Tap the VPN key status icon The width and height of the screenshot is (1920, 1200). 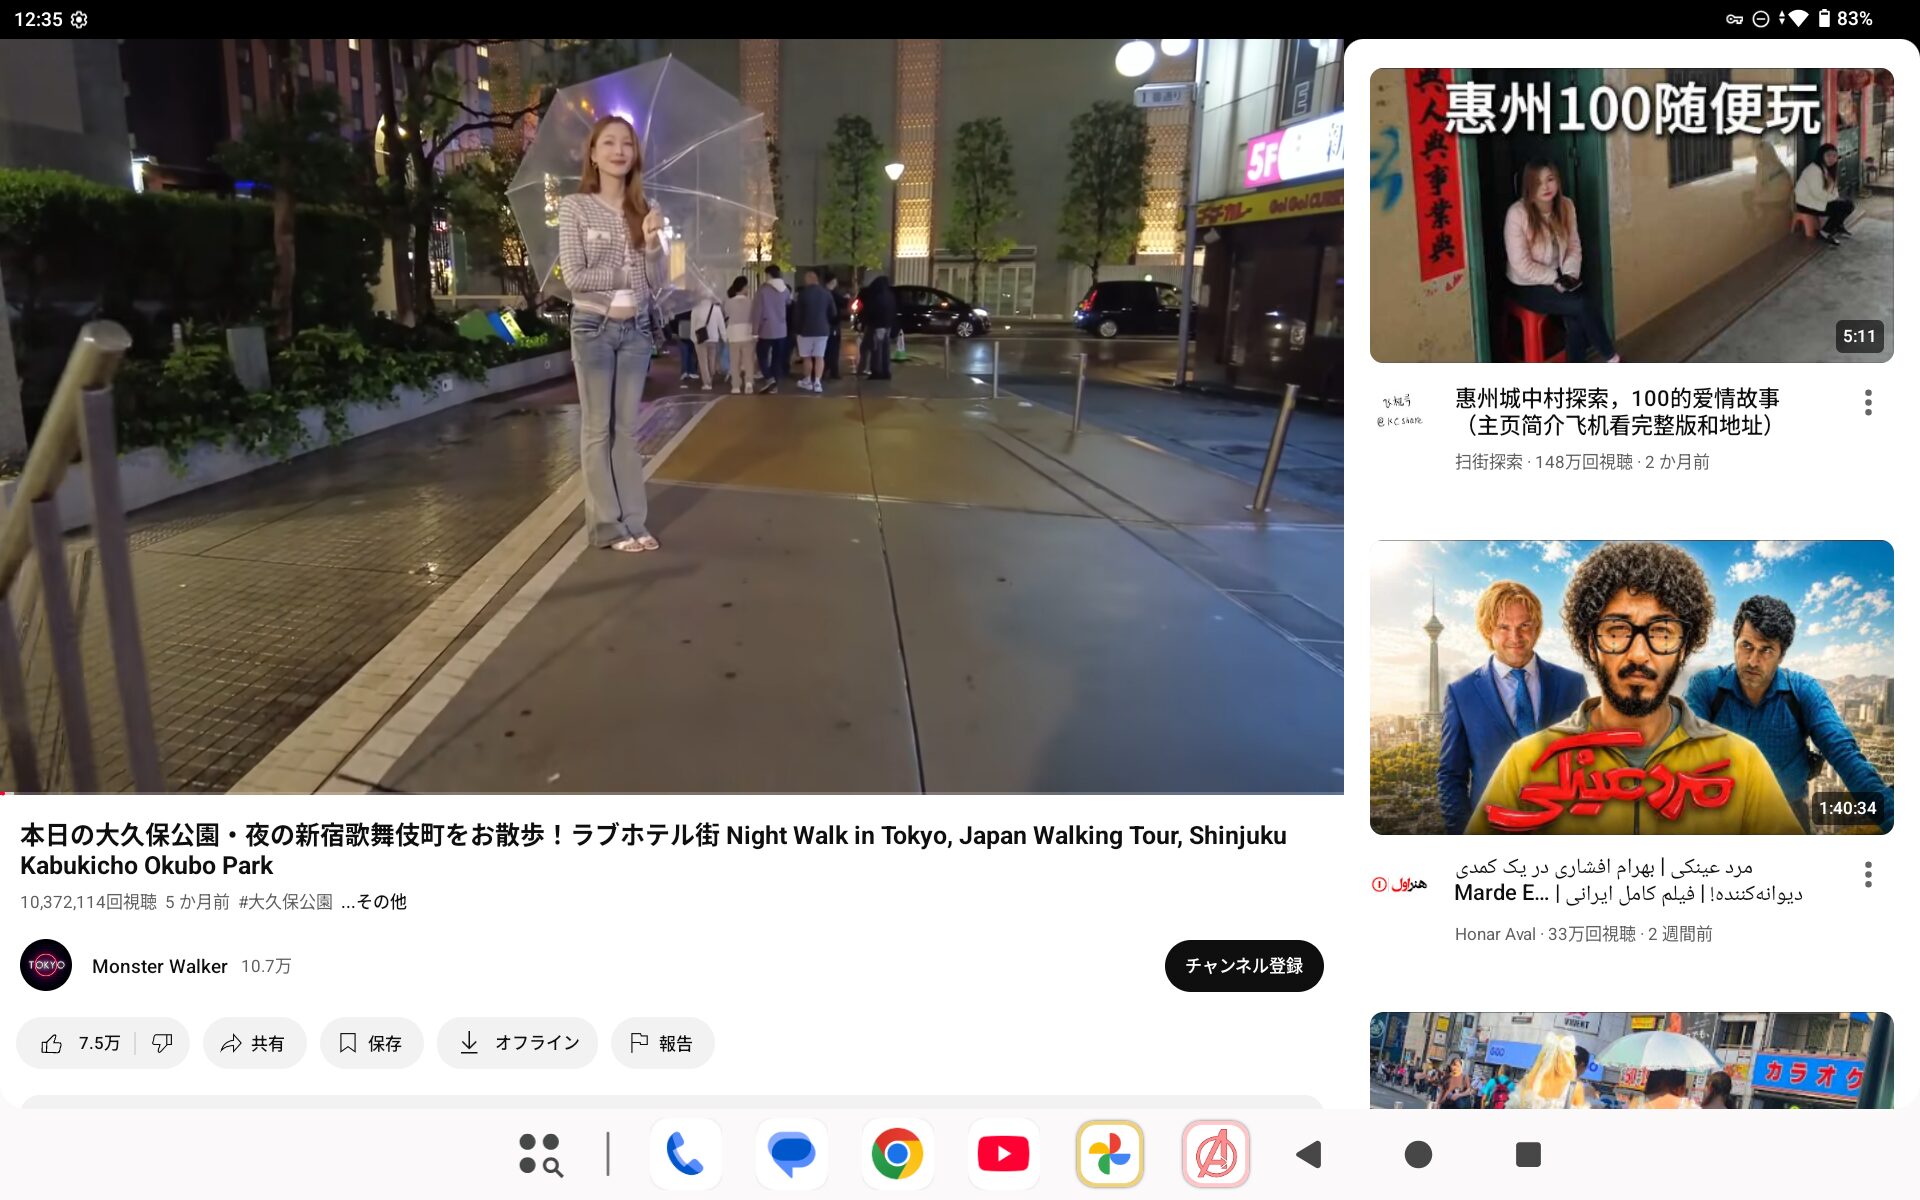click(x=1734, y=19)
